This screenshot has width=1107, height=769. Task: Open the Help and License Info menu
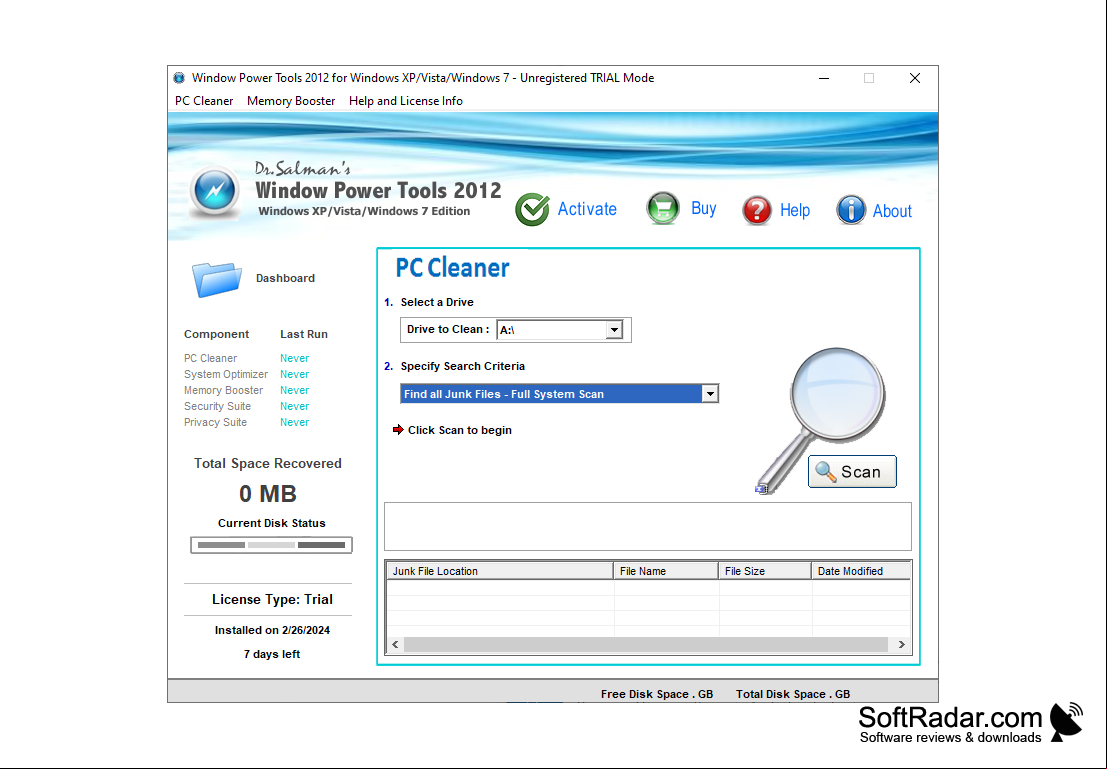[406, 101]
